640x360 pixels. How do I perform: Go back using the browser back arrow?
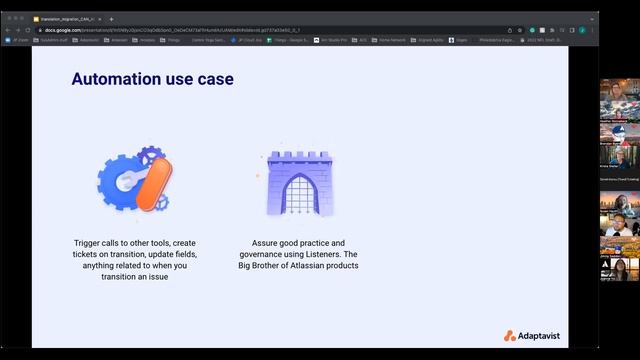[8, 30]
